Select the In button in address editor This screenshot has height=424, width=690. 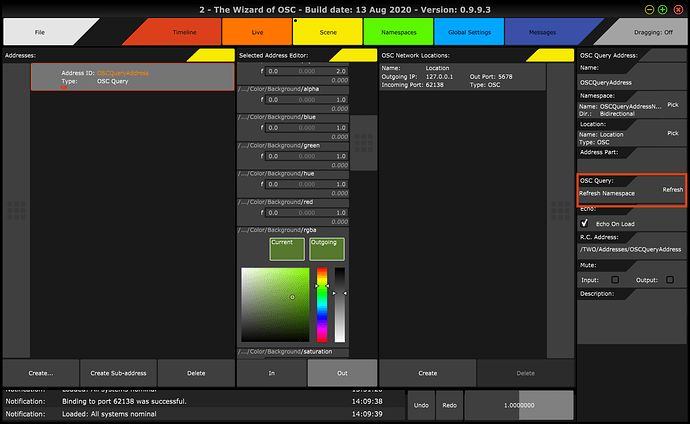tap(272, 373)
